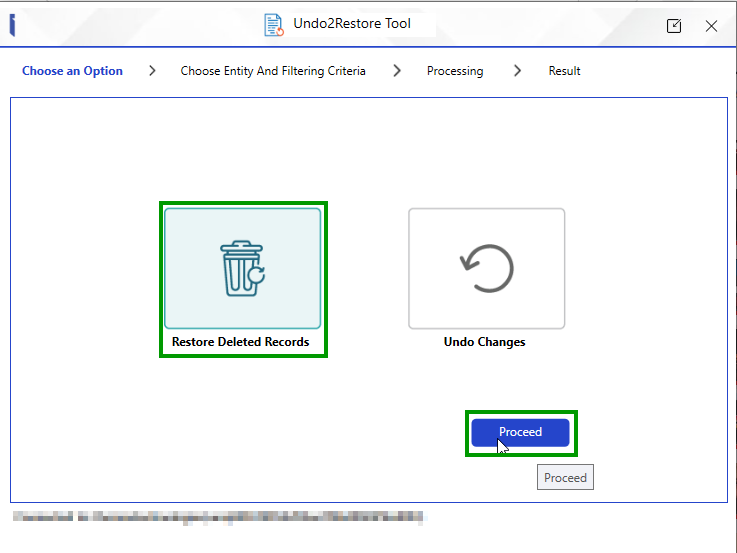Click the chevron before the Result step
The height and width of the screenshot is (553, 737).
point(517,71)
